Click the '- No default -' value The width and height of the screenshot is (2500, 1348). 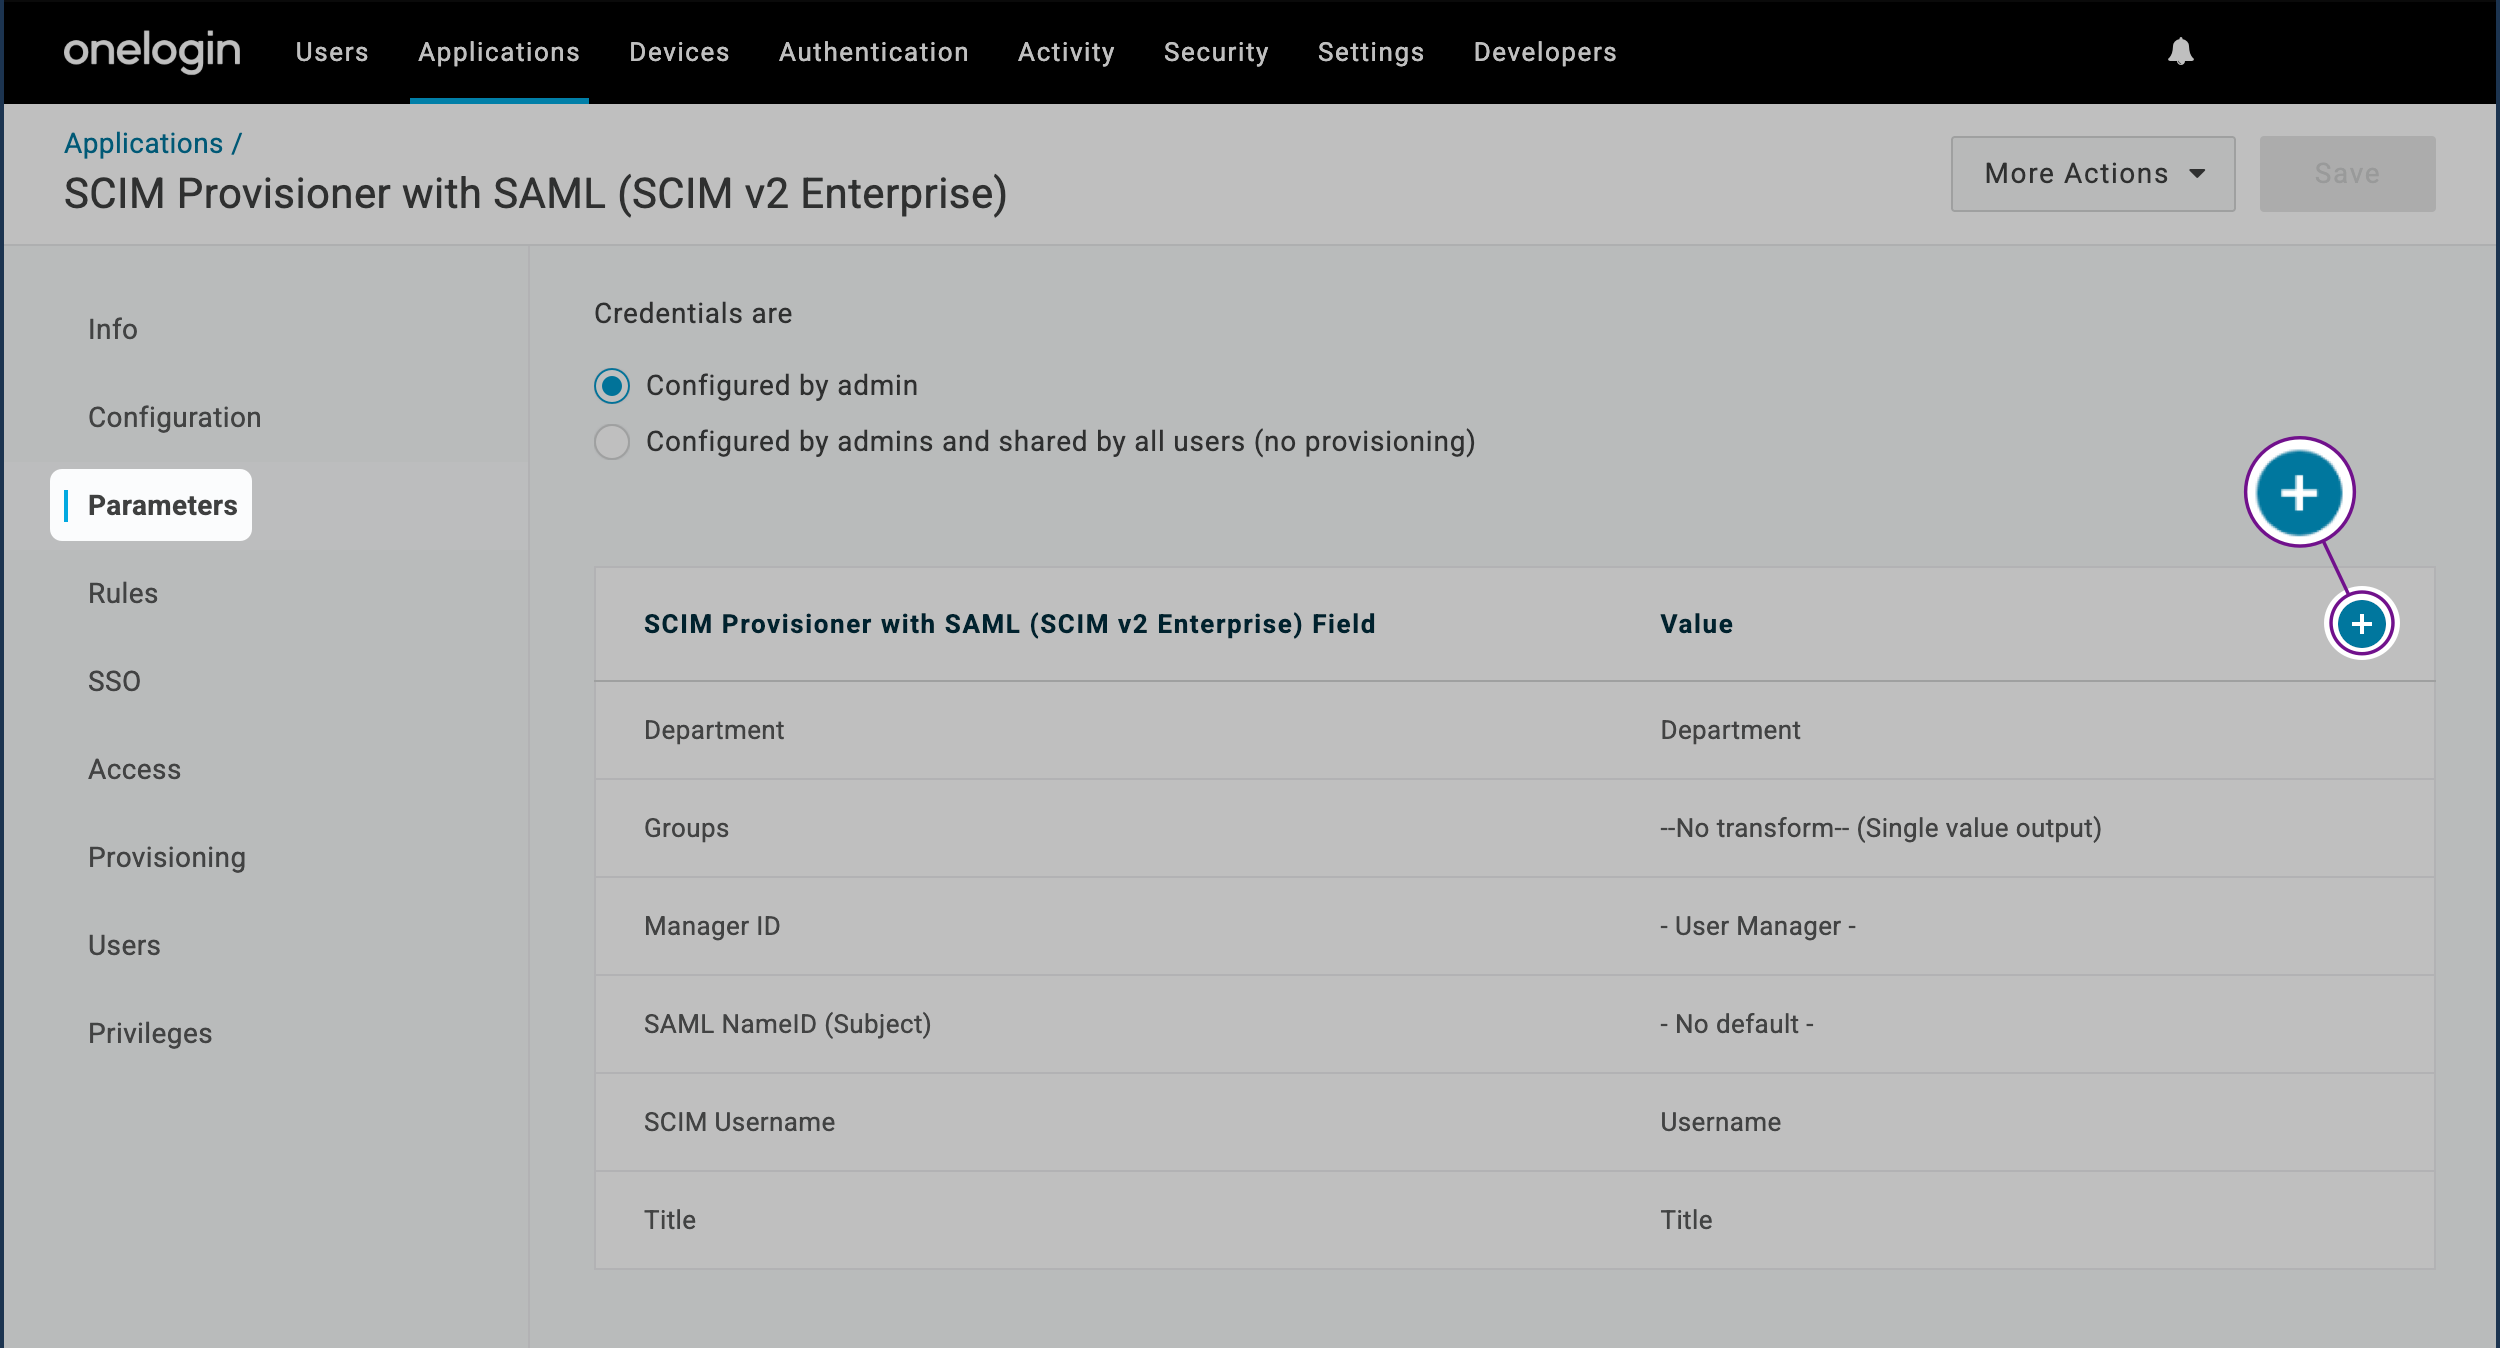click(x=1737, y=1025)
